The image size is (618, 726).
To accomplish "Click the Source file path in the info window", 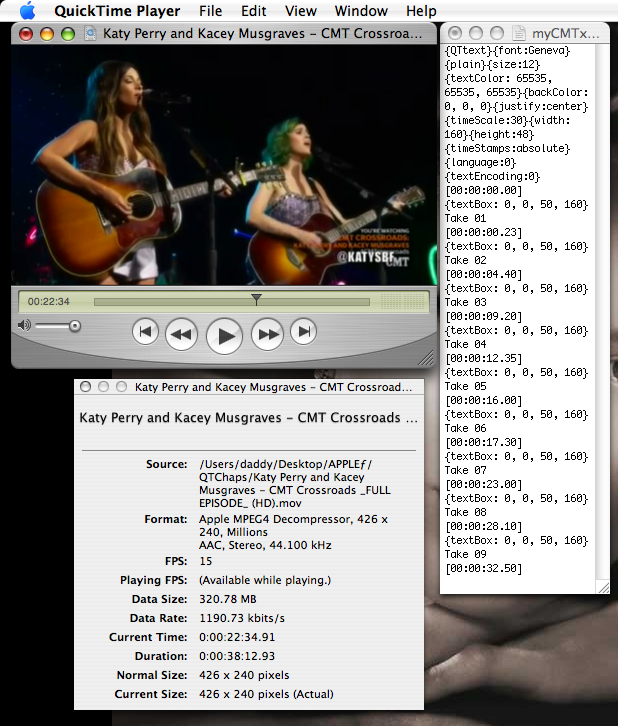I will coord(295,483).
